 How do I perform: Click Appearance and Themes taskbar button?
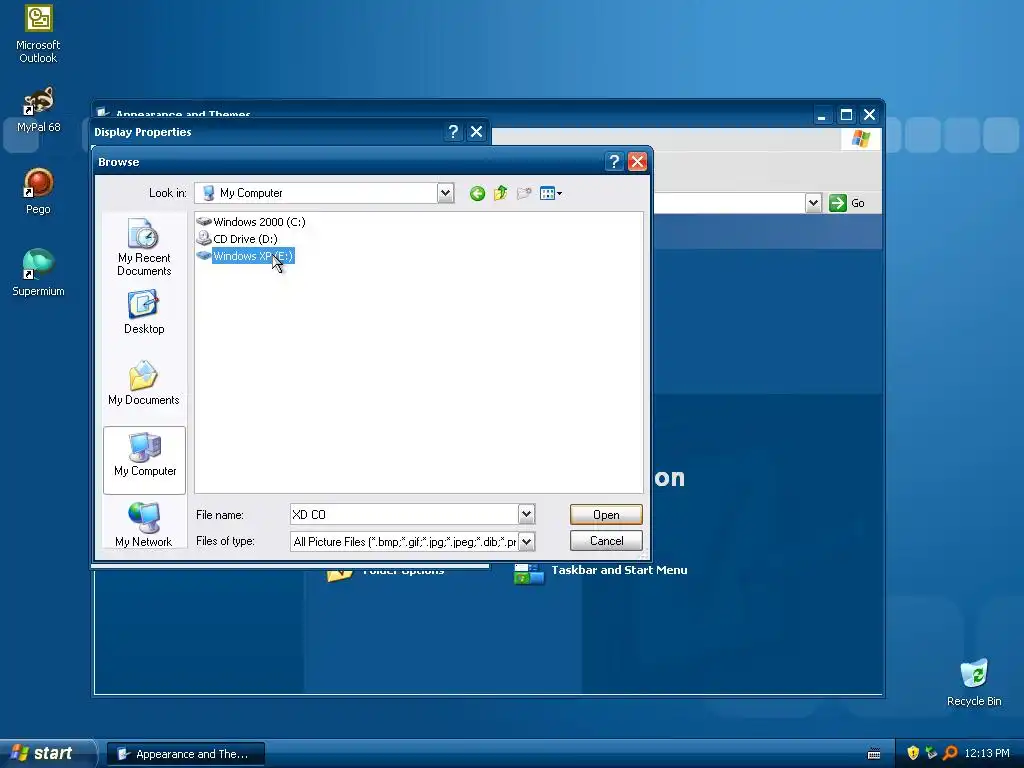point(185,754)
